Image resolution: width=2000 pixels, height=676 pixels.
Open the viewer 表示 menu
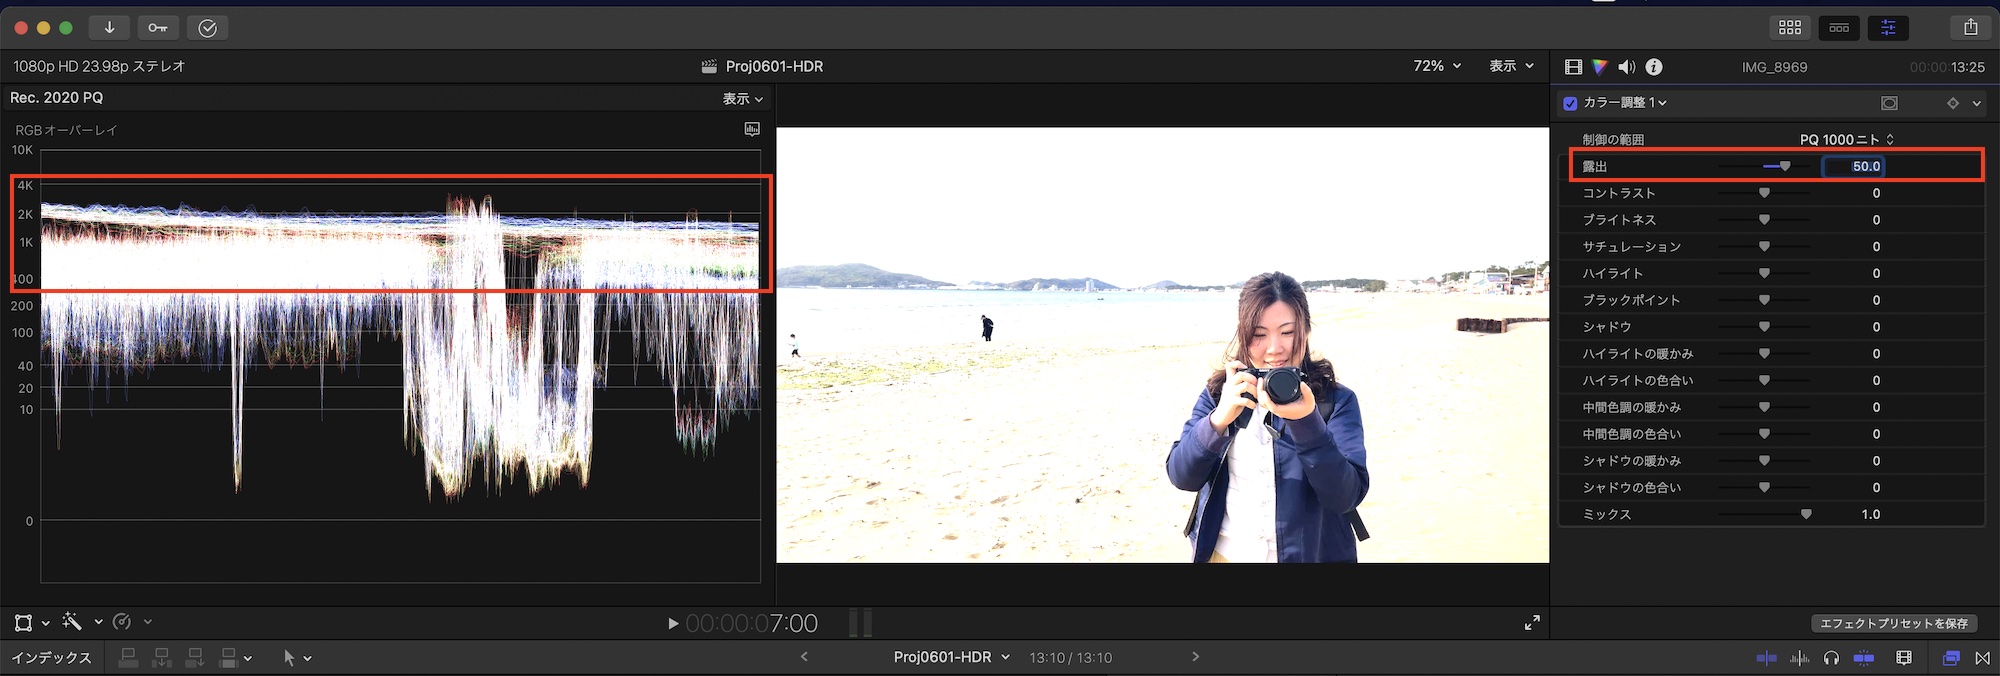coord(1511,66)
